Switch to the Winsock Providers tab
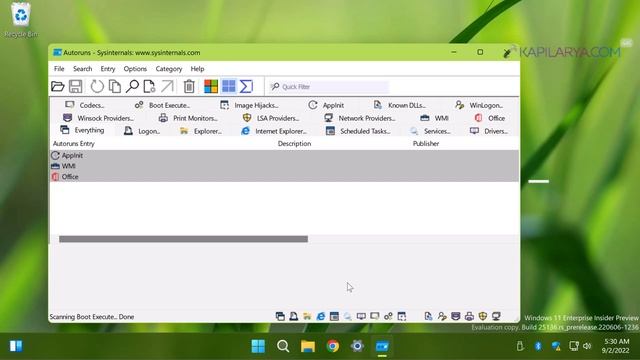This screenshot has width=640, height=360. pyautogui.click(x=98, y=118)
